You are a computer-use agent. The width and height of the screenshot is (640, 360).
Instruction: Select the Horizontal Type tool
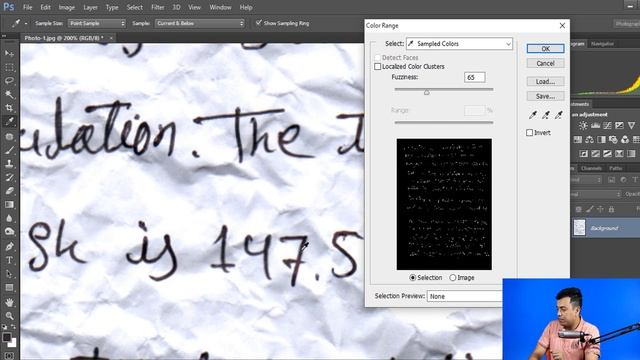tap(9, 260)
